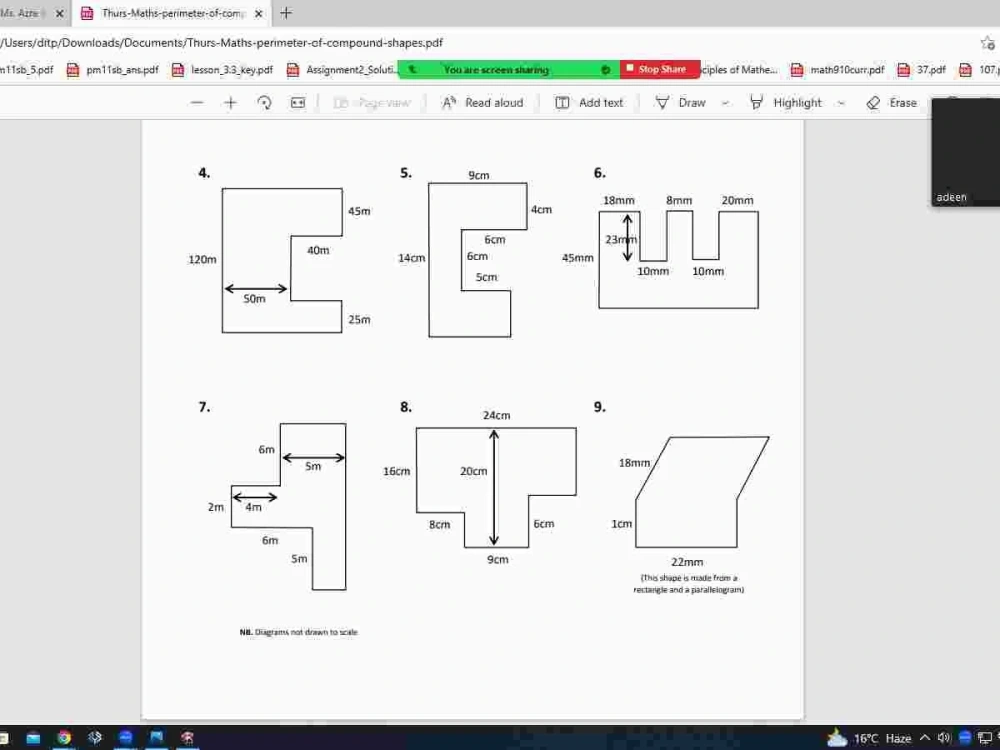Open pm11sb_ans.pdf bookmark
1000x750 pixels.
click(113, 70)
